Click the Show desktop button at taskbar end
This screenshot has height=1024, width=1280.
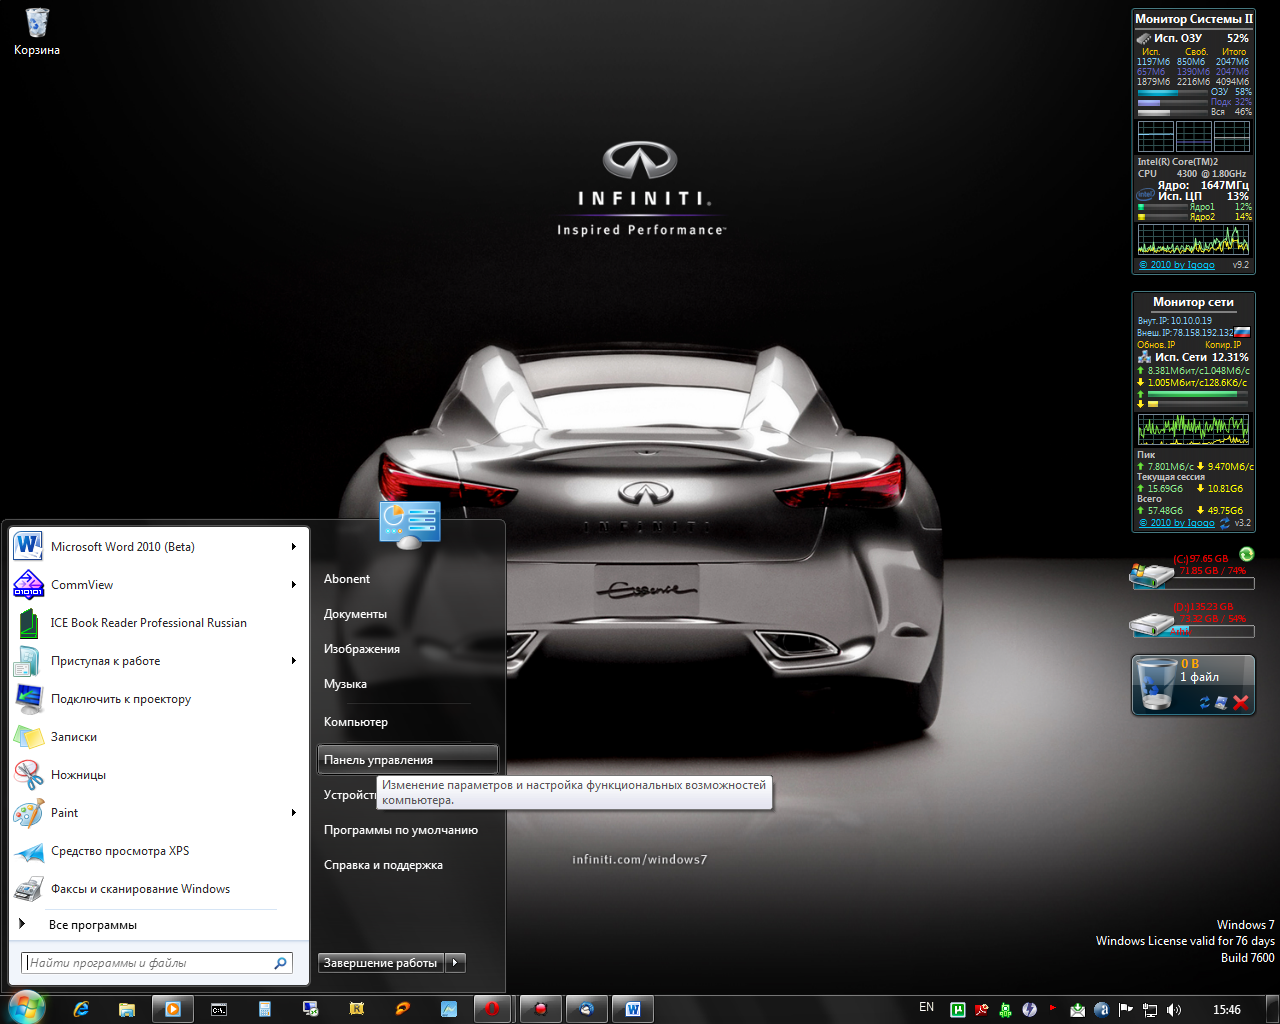tap(1273, 1009)
